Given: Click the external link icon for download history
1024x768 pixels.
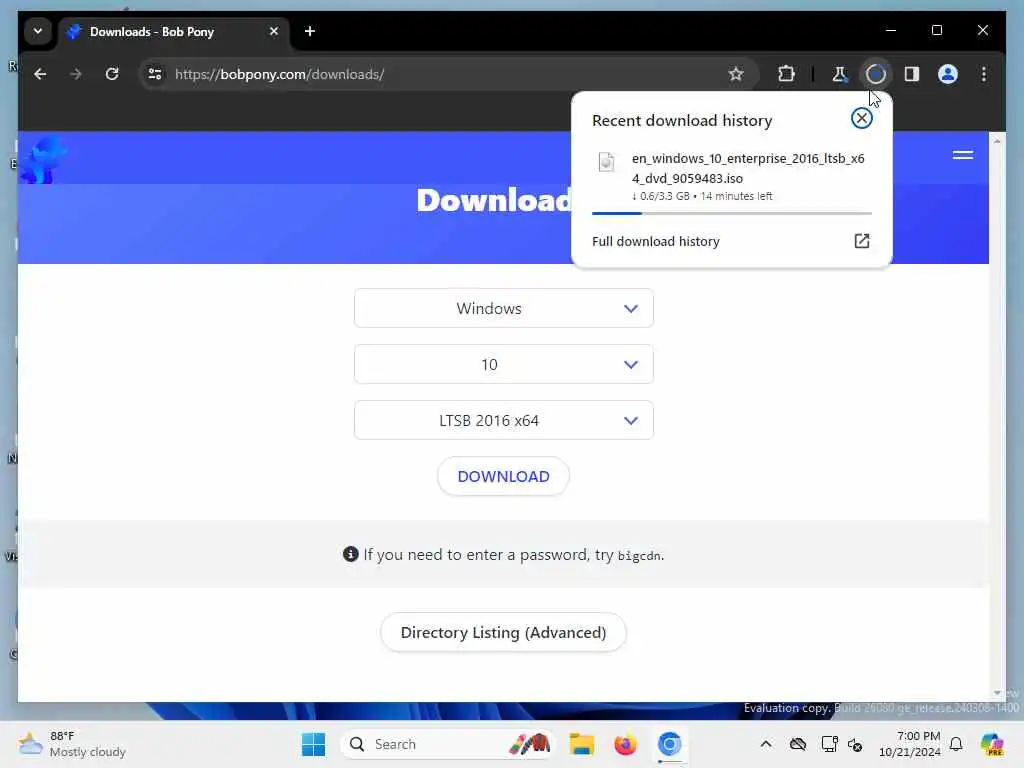Looking at the screenshot, I should click(x=861, y=241).
